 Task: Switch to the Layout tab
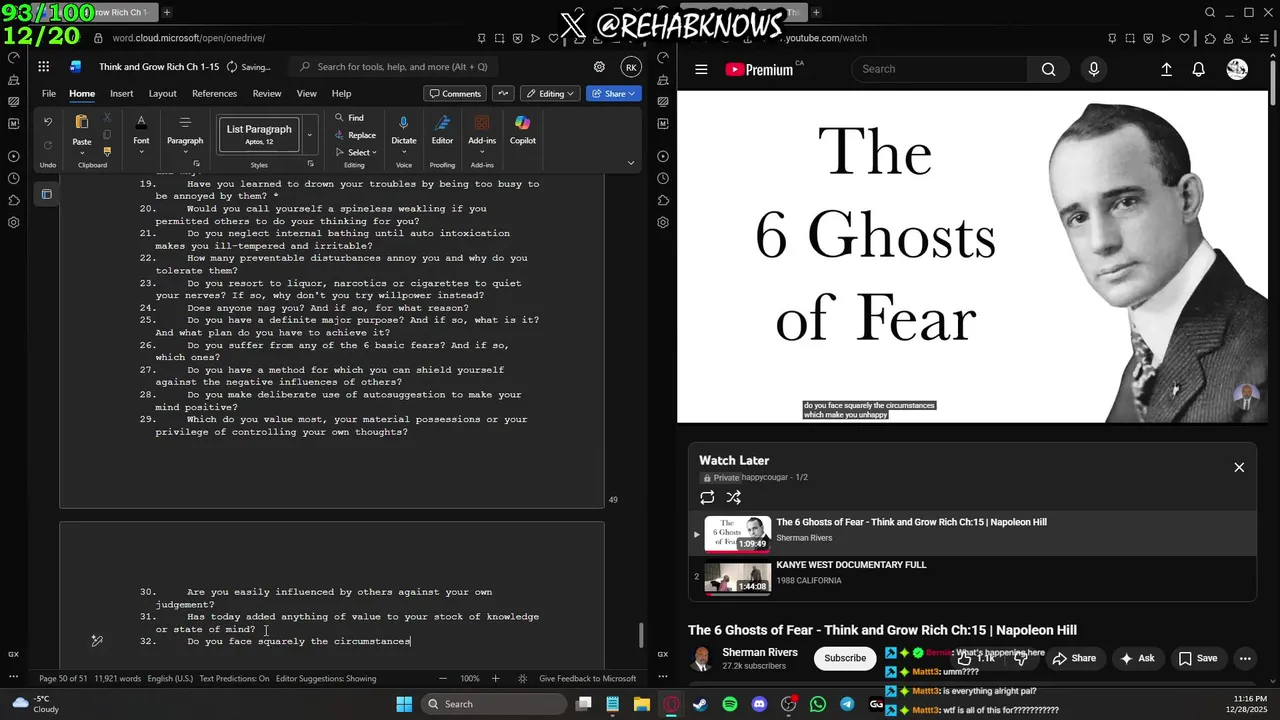162,93
